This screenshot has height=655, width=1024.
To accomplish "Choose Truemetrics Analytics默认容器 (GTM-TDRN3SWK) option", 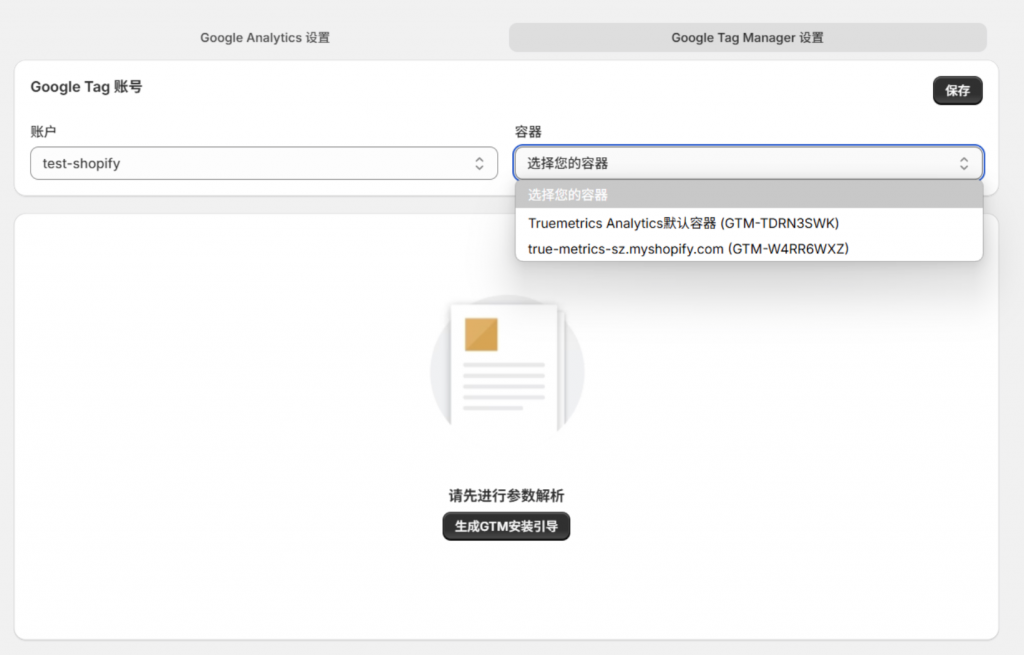I will pyautogui.click(x=749, y=223).
